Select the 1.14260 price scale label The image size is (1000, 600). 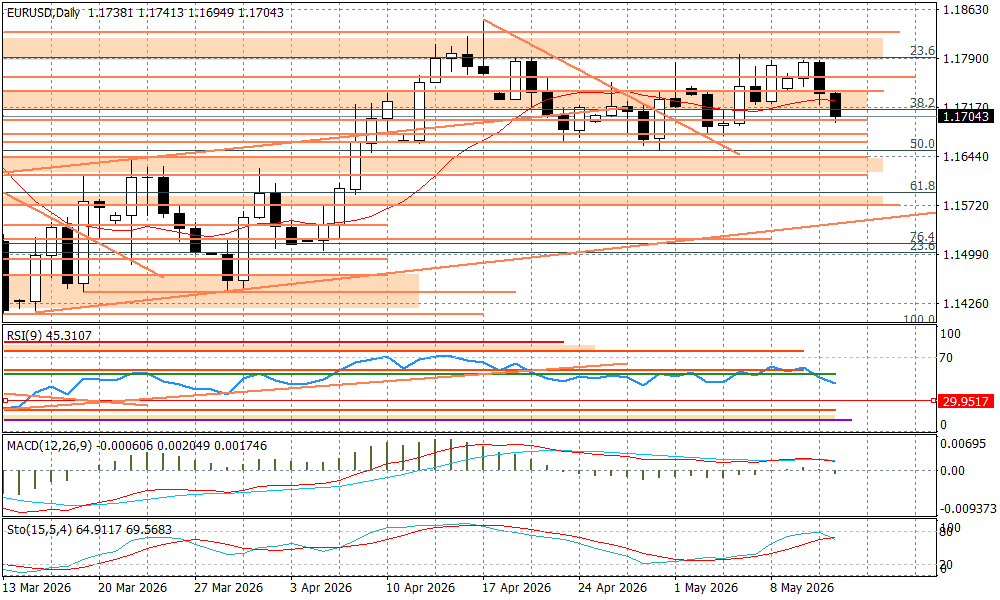(965, 304)
